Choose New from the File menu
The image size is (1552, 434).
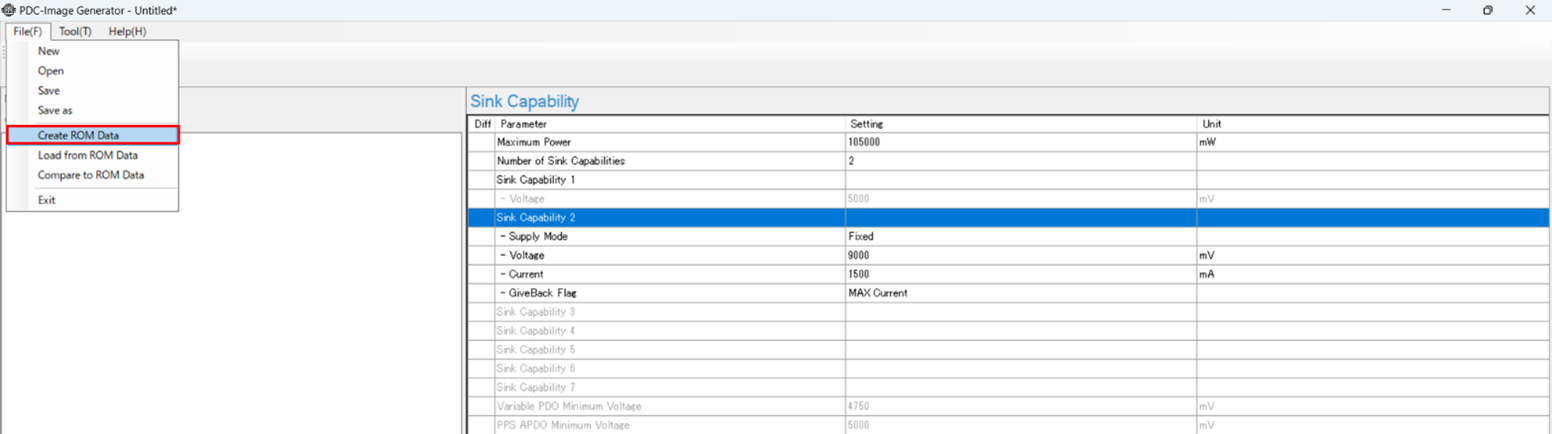click(48, 51)
